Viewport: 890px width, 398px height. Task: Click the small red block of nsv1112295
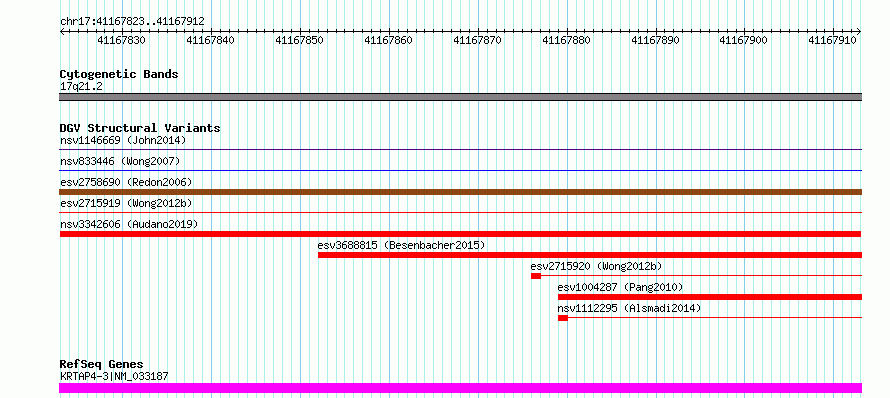(x=562, y=318)
